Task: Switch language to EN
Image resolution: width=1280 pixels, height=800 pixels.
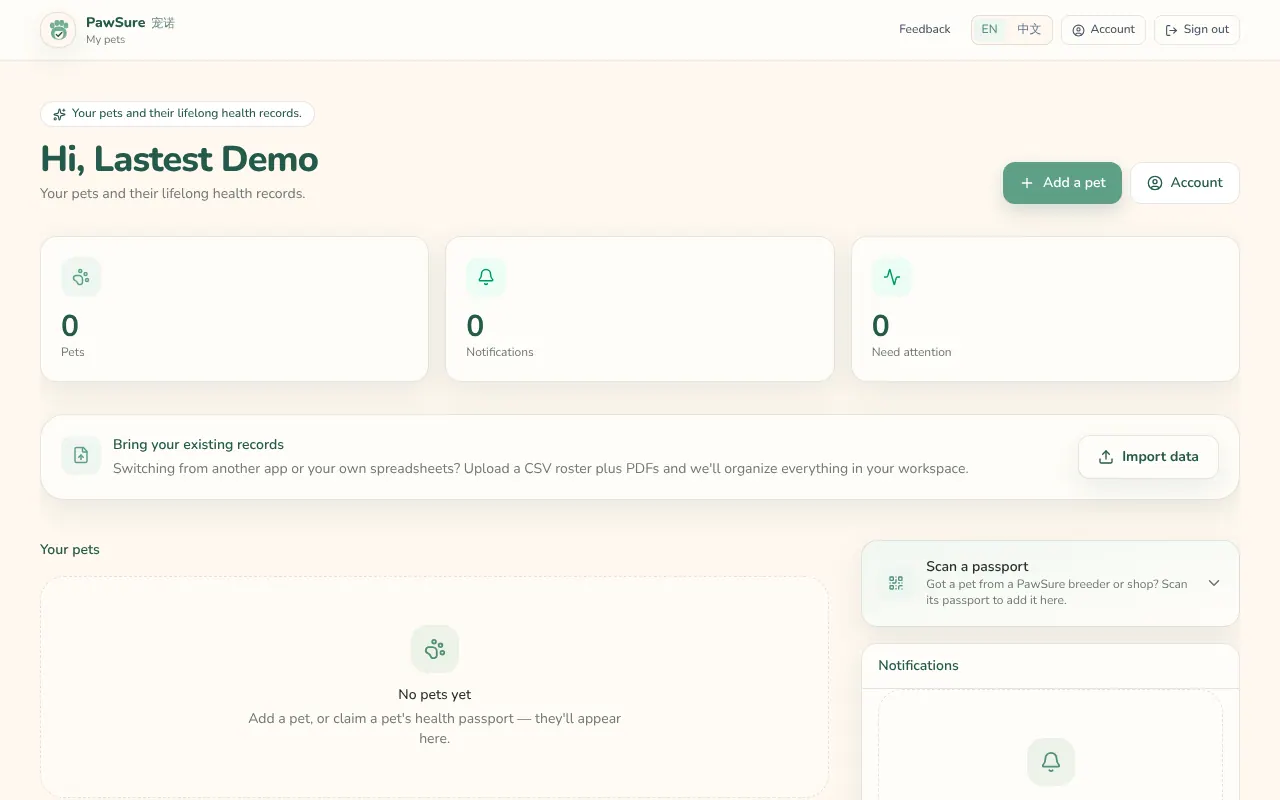Action: (x=989, y=30)
